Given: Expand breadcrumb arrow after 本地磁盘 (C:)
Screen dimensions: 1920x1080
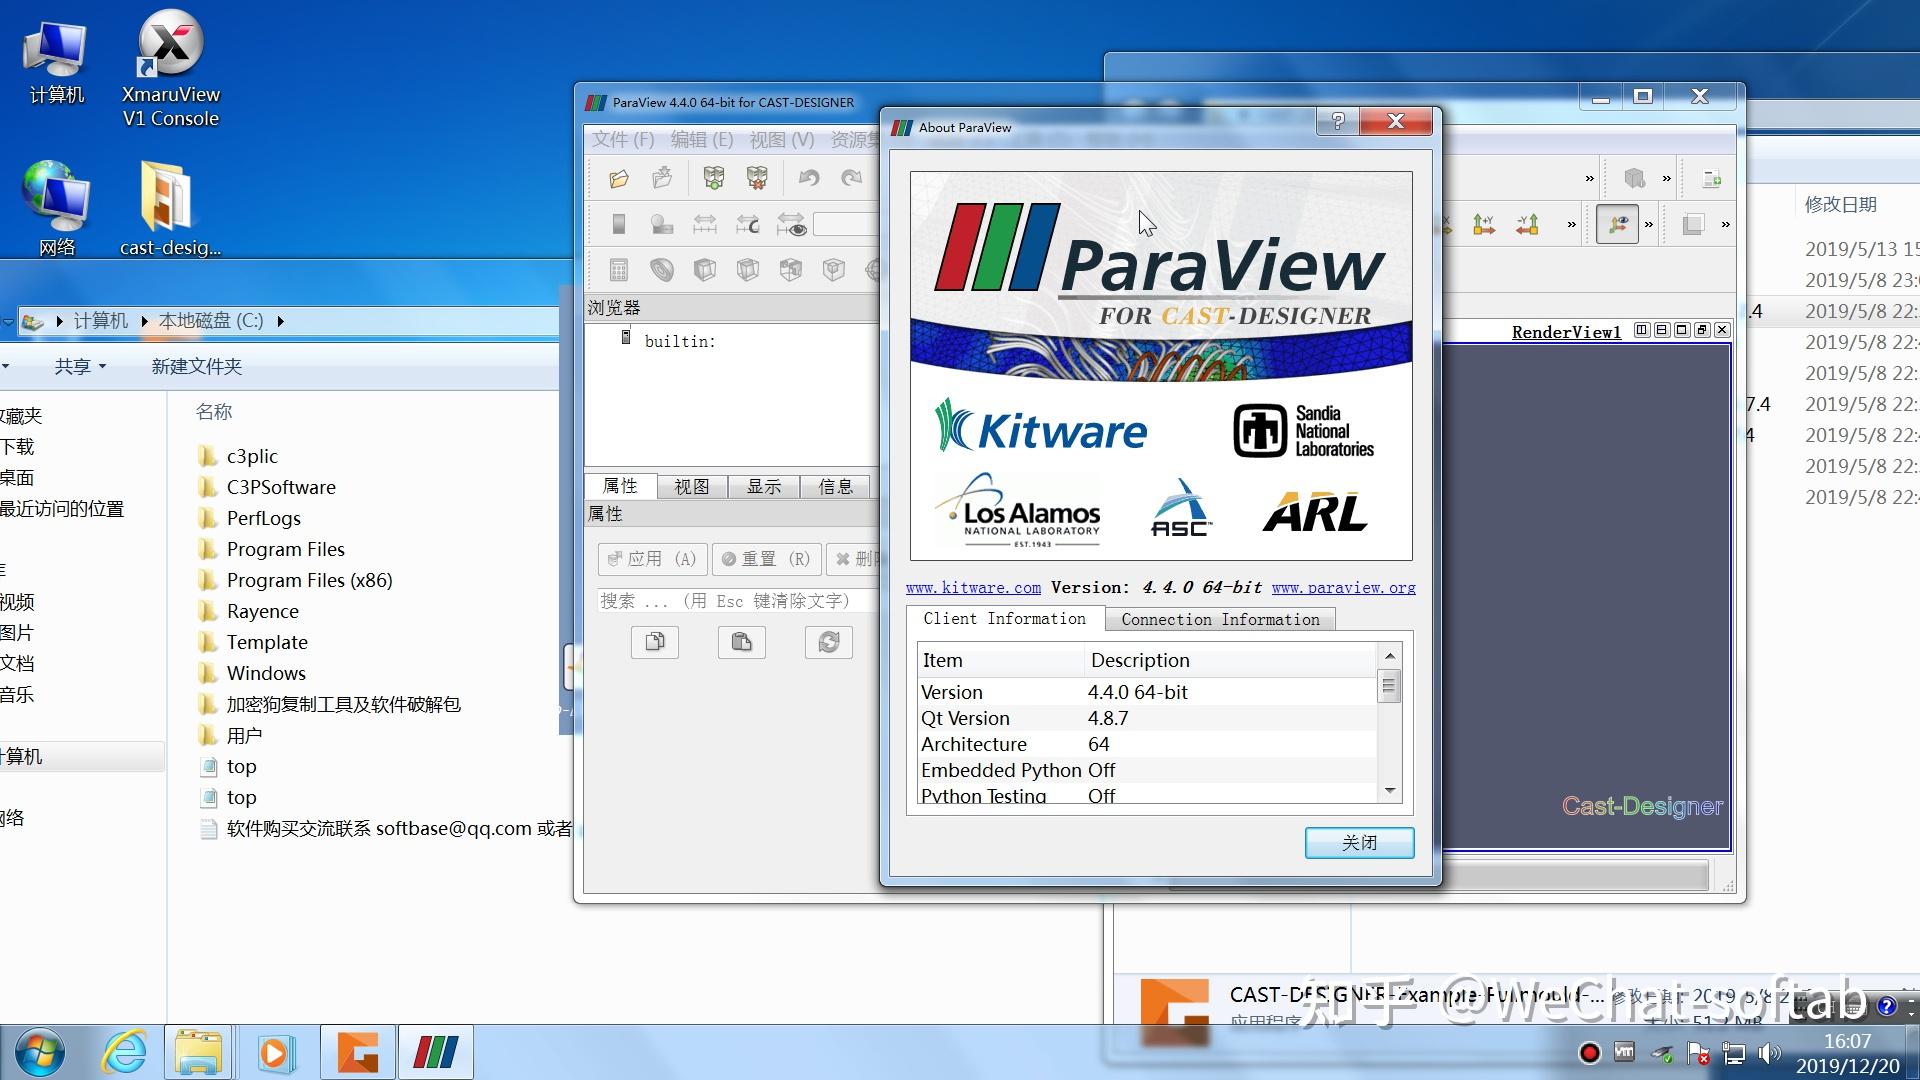Looking at the screenshot, I should 280,321.
